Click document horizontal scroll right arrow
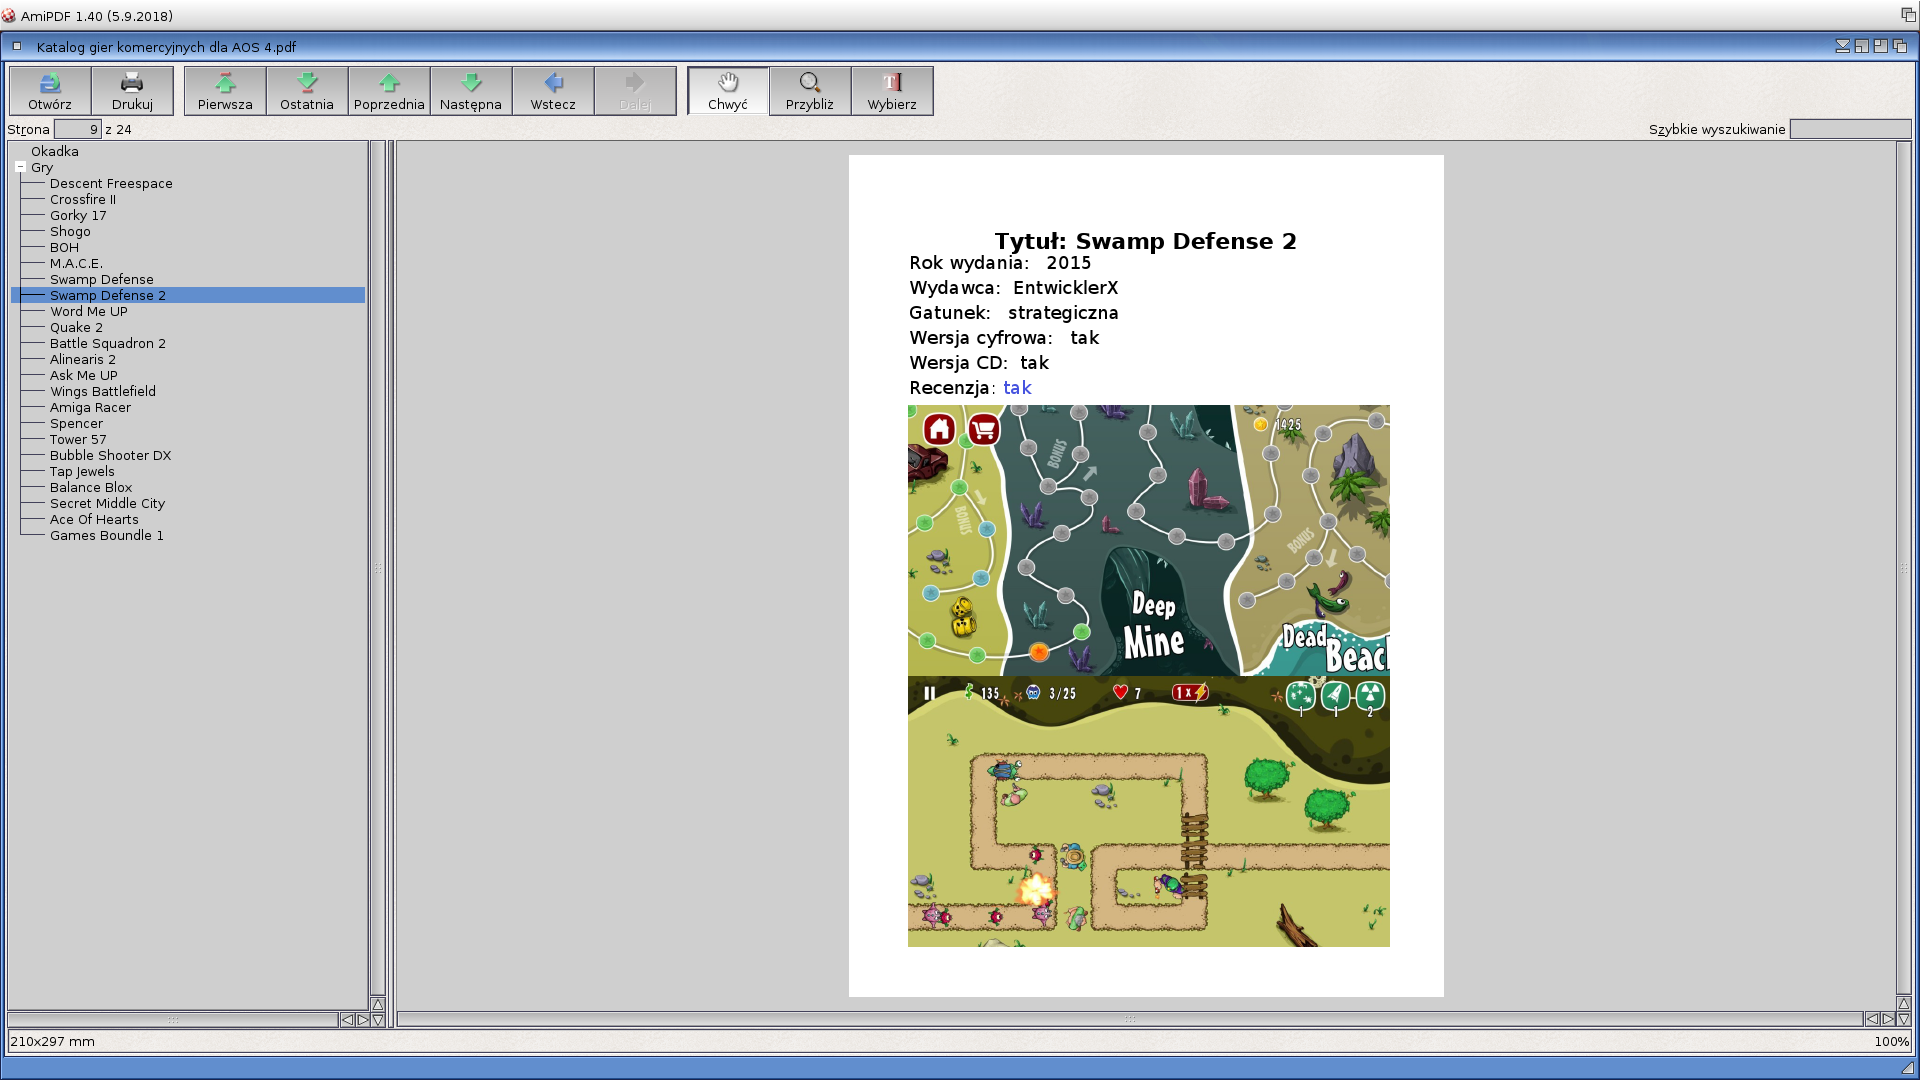This screenshot has width=1920, height=1080. pyautogui.click(x=1888, y=1019)
